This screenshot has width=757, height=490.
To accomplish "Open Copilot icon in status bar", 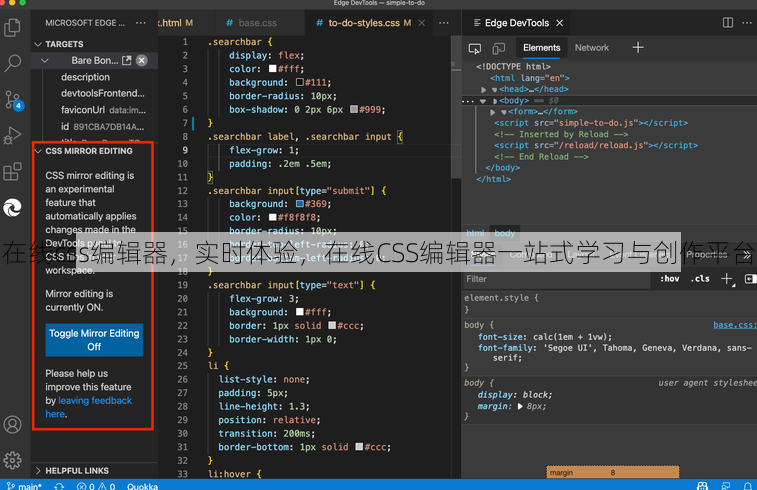I will point(702,486).
